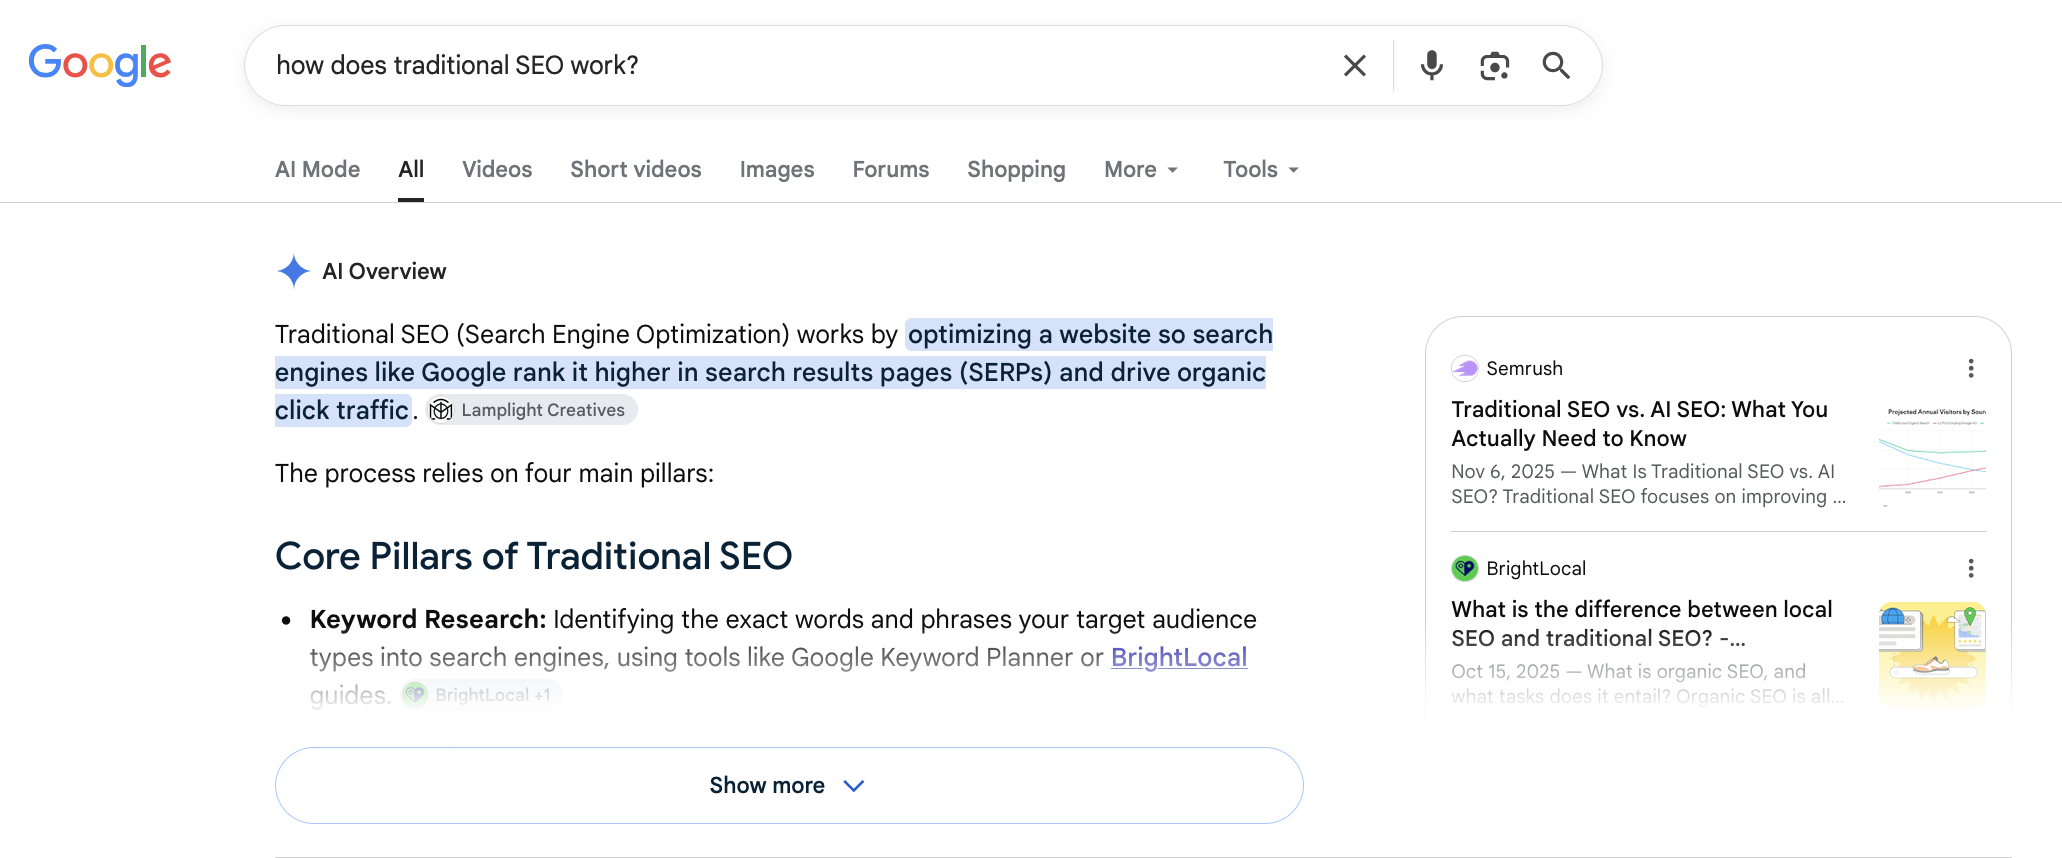The height and width of the screenshot is (858, 2062).
Task: Open the Semrush result options menu
Action: click(x=1971, y=368)
